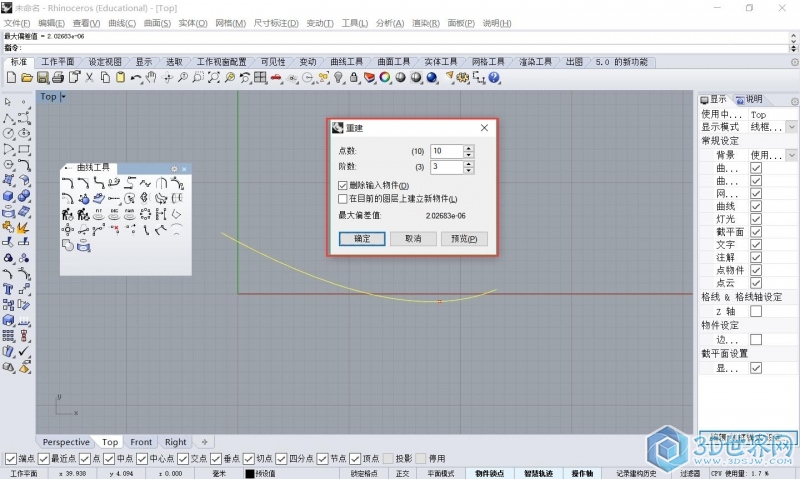Click the New file icon in standard toolbar
Image resolution: width=800 pixels, height=479 pixels.
(x=11, y=78)
